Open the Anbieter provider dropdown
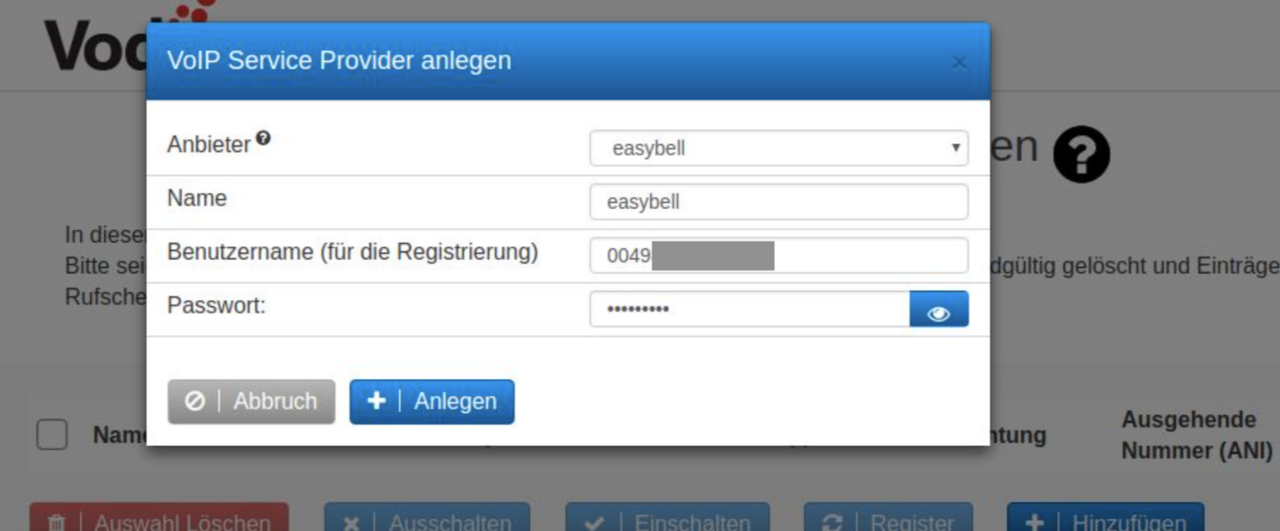This screenshot has width=1280, height=531. coord(778,148)
